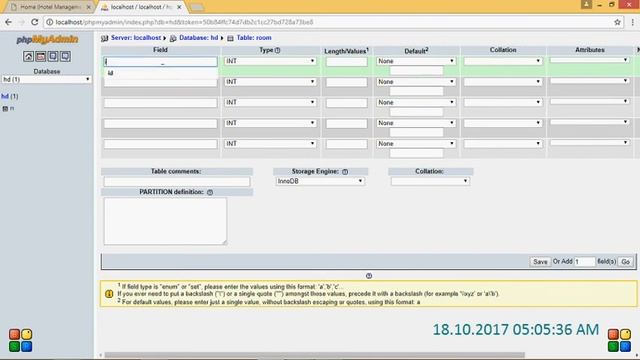Bookmark this page with the star icon
This screenshot has width=640, height=360.
pos(617,22)
